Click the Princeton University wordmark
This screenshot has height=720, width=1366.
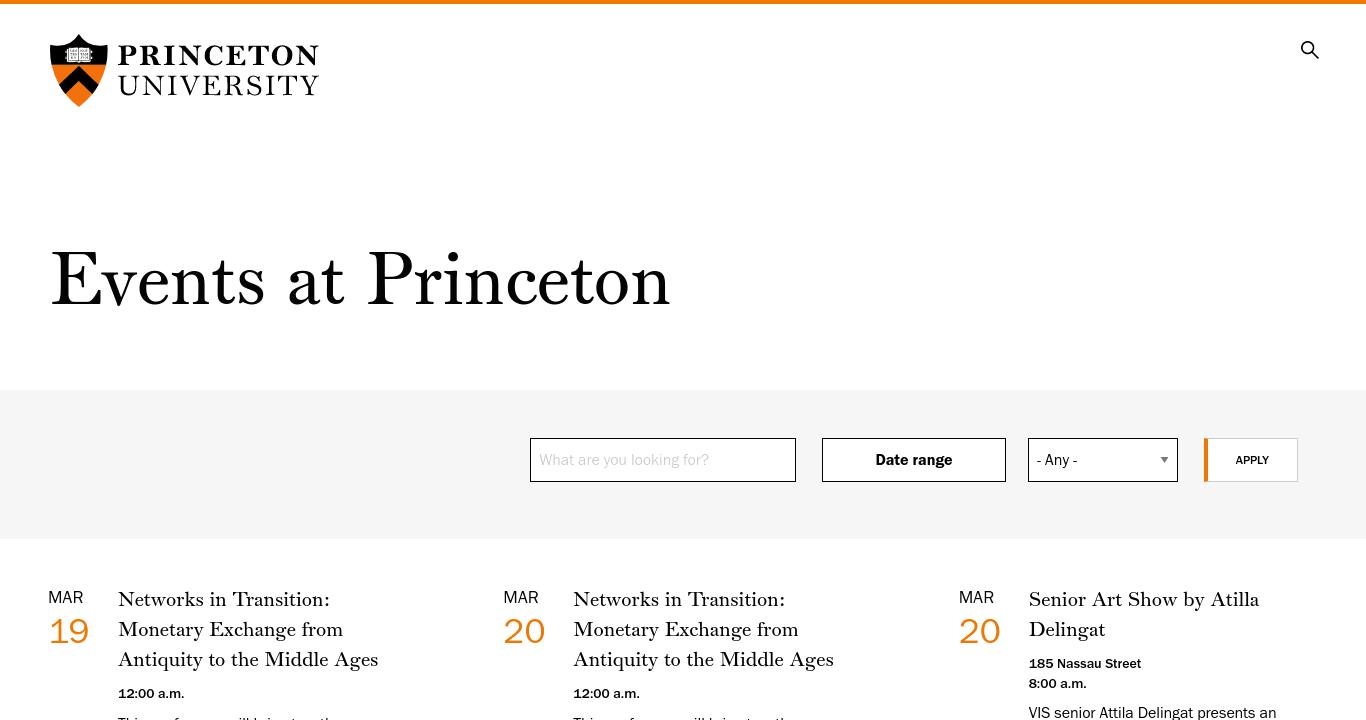[218, 70]
